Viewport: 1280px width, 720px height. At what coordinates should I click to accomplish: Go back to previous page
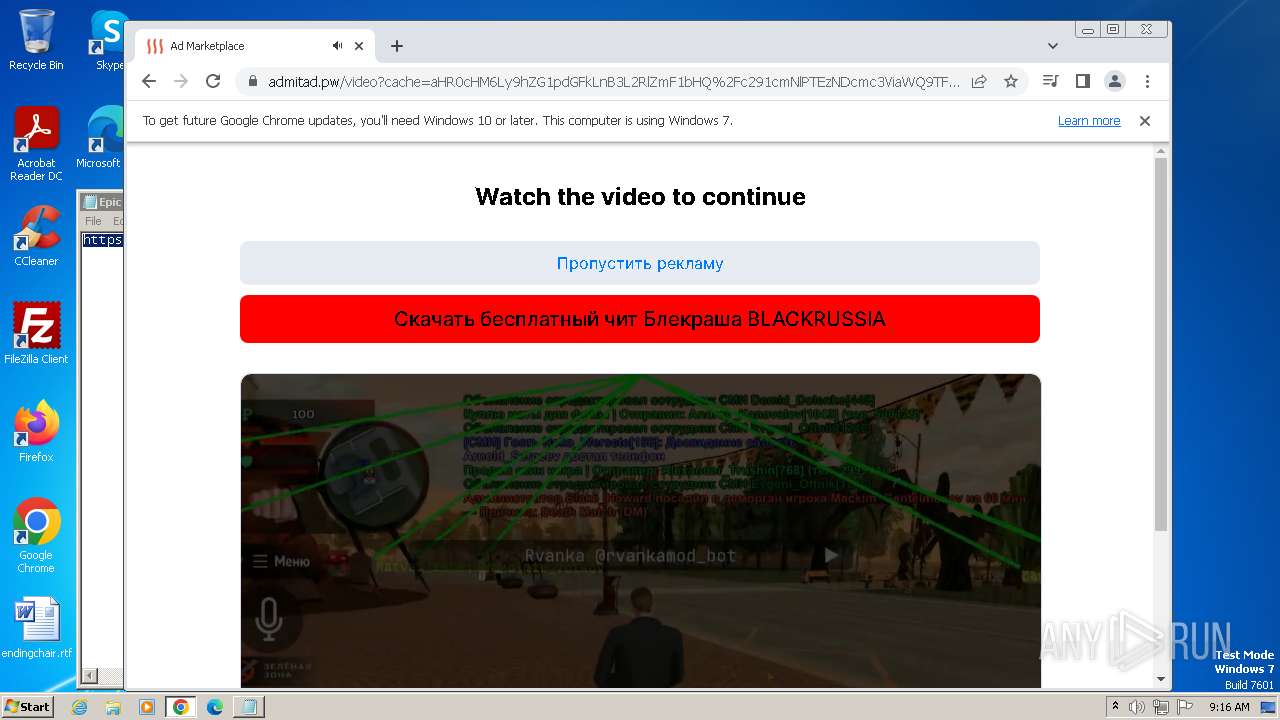click(x=149, y=81)
